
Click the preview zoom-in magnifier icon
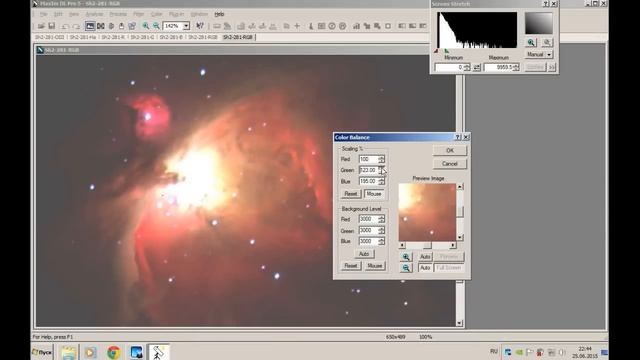(406, 257)
